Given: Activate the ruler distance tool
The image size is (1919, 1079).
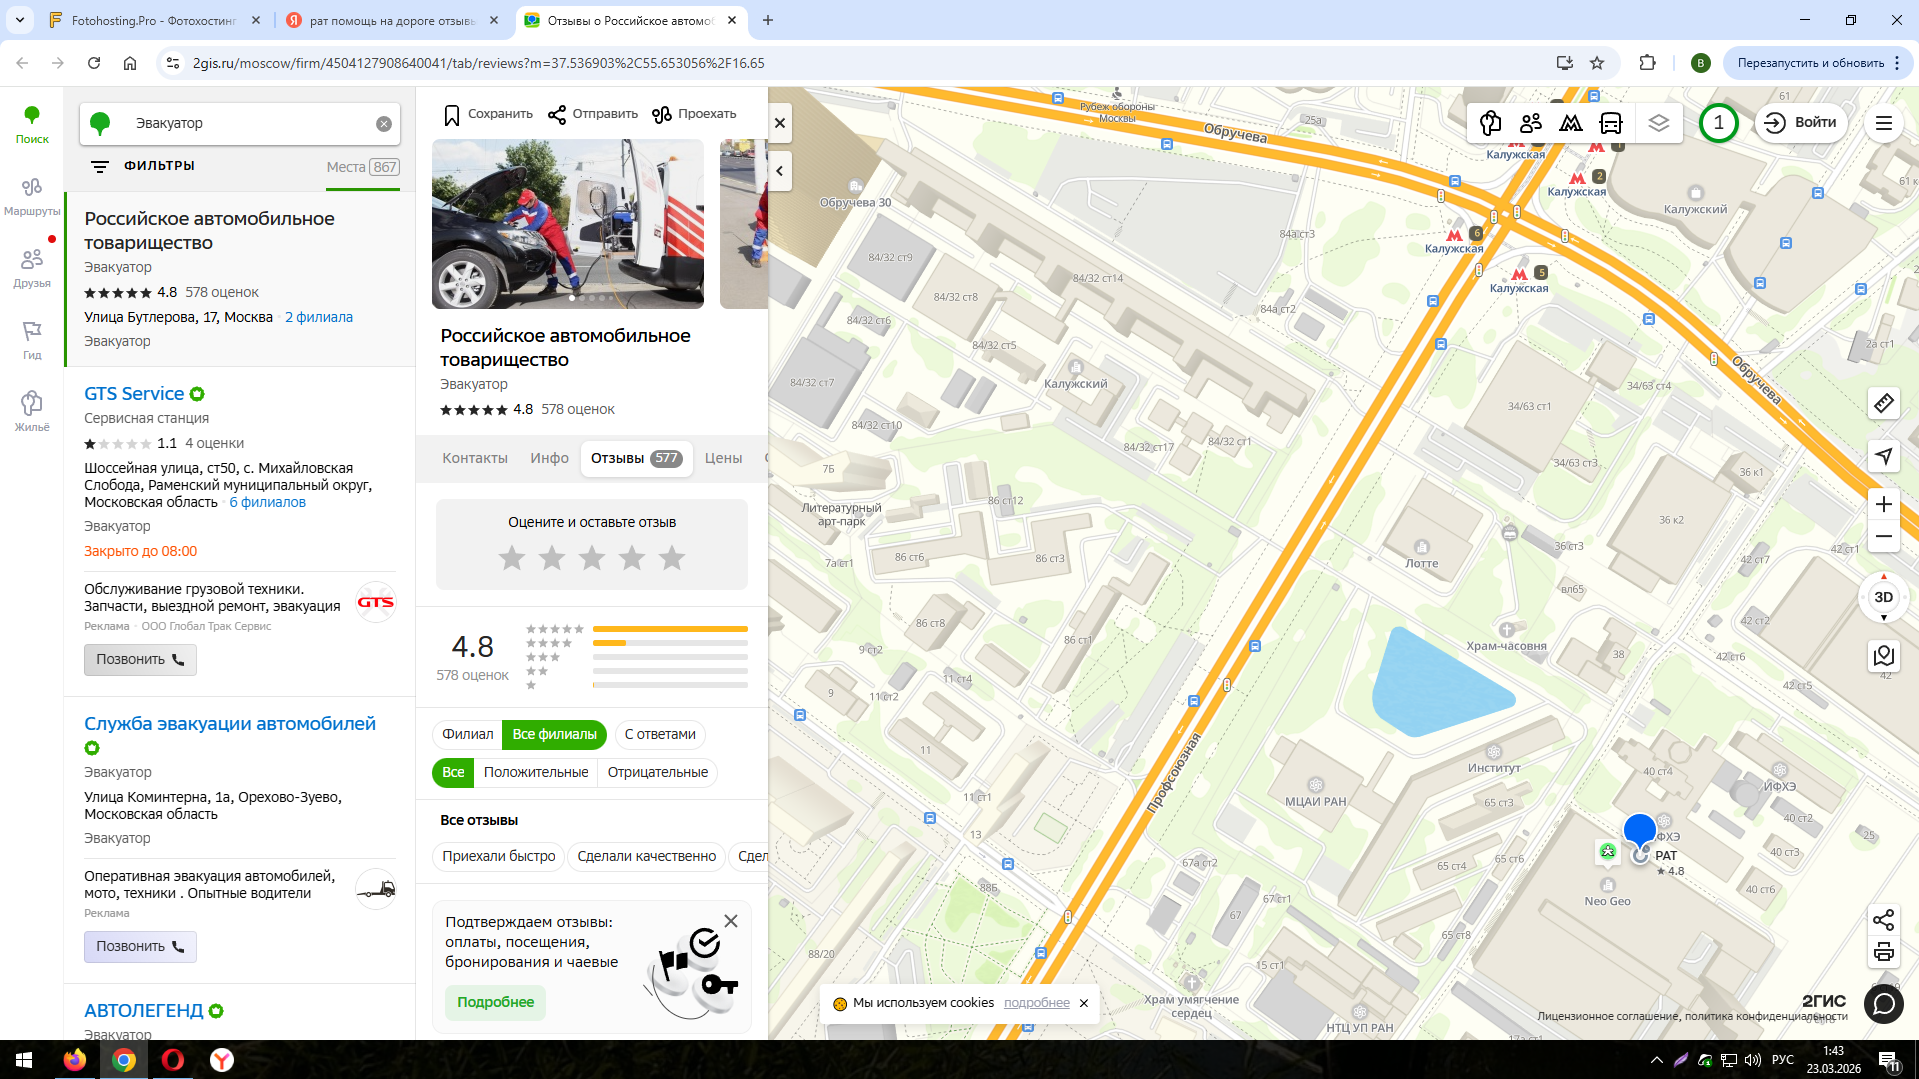Looking at the screenshot, I should (x=1884, y=403).
